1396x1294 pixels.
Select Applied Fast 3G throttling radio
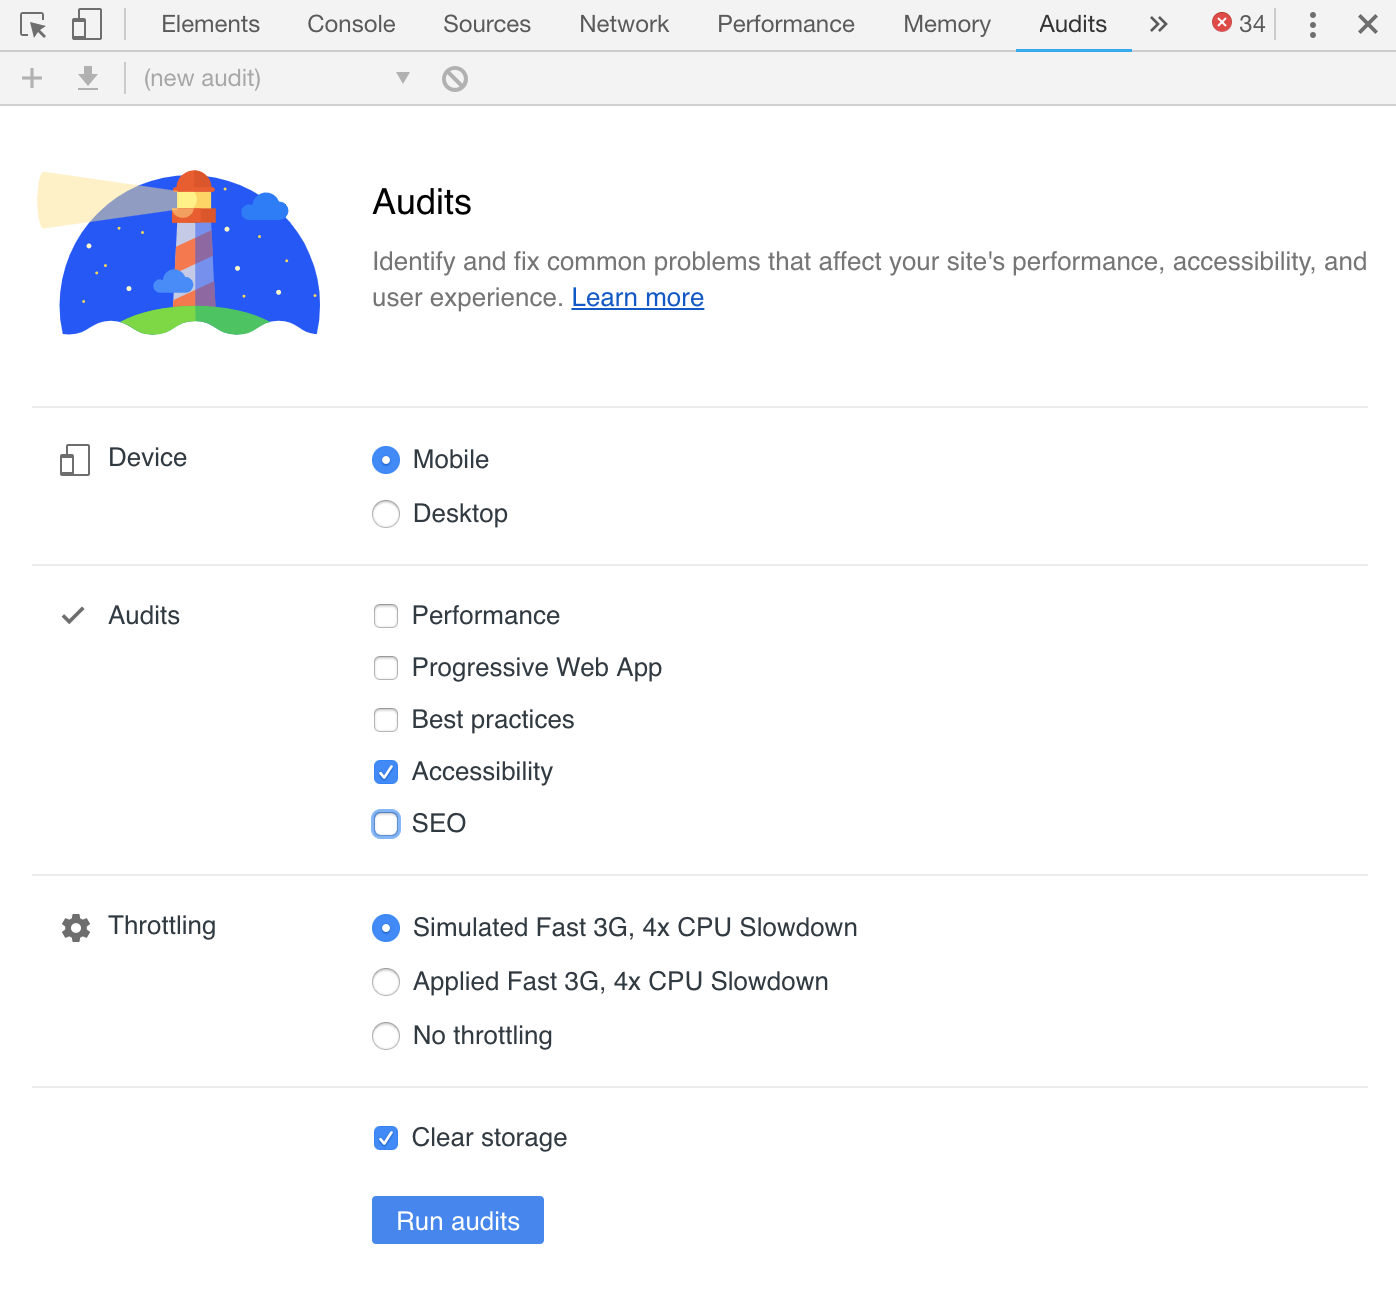pos(386,982)
